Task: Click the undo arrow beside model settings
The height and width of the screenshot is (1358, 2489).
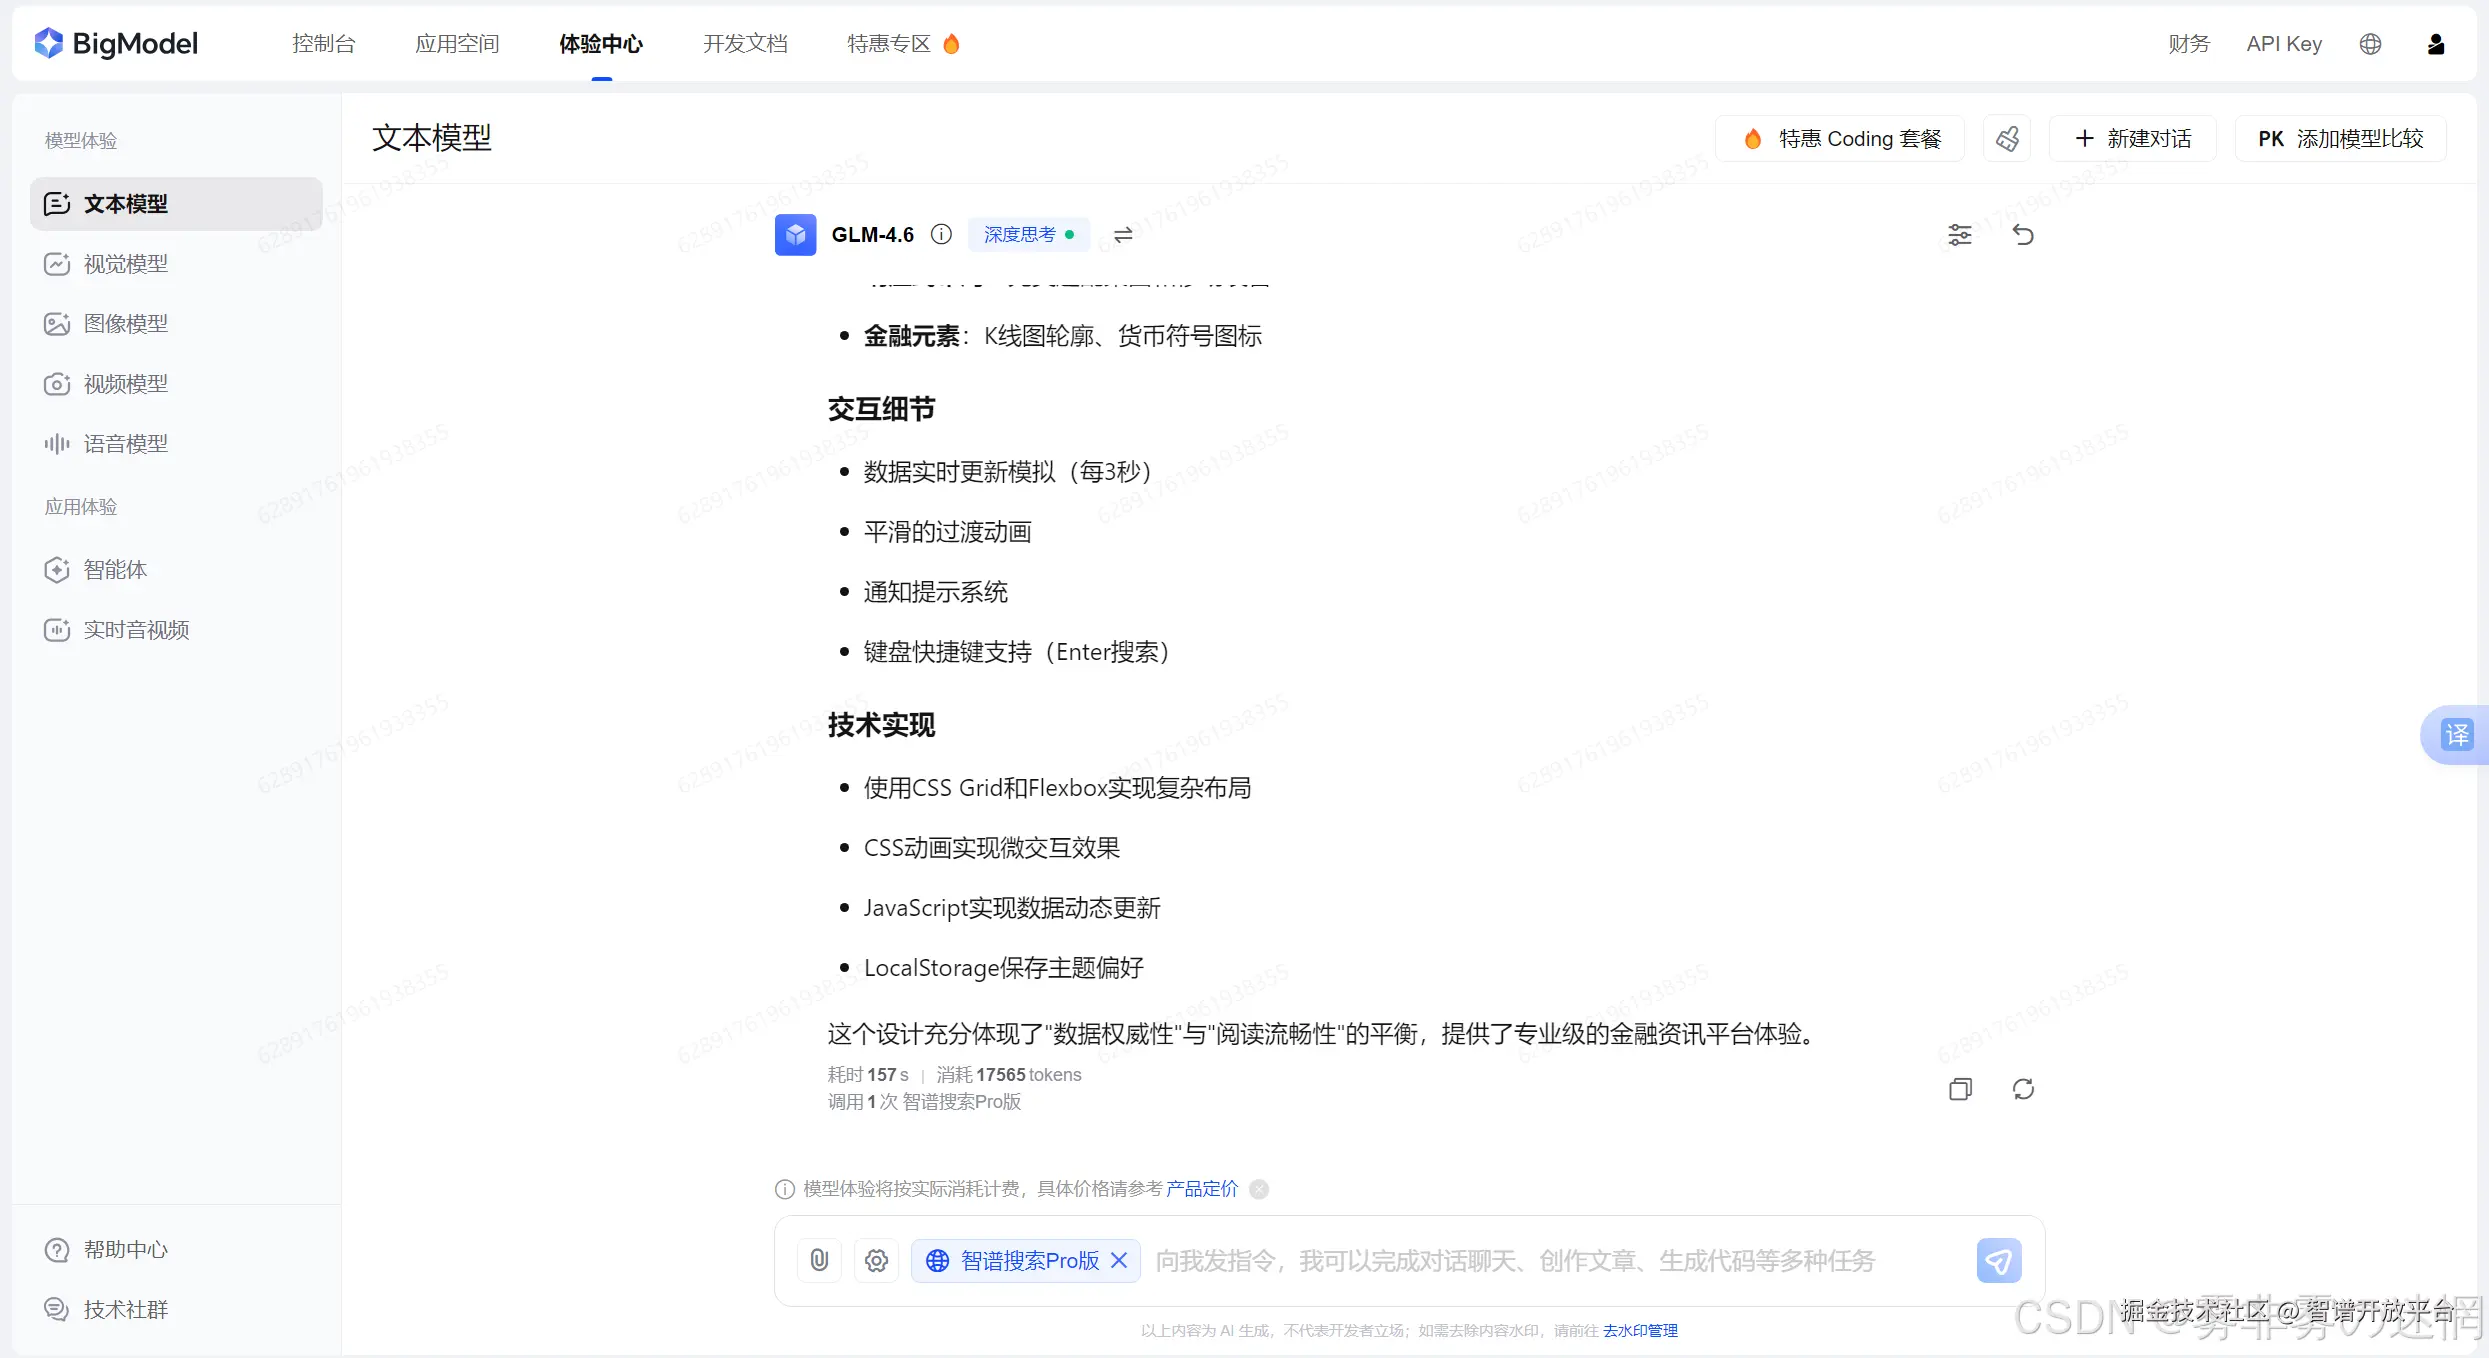Action: (2023, 235)
